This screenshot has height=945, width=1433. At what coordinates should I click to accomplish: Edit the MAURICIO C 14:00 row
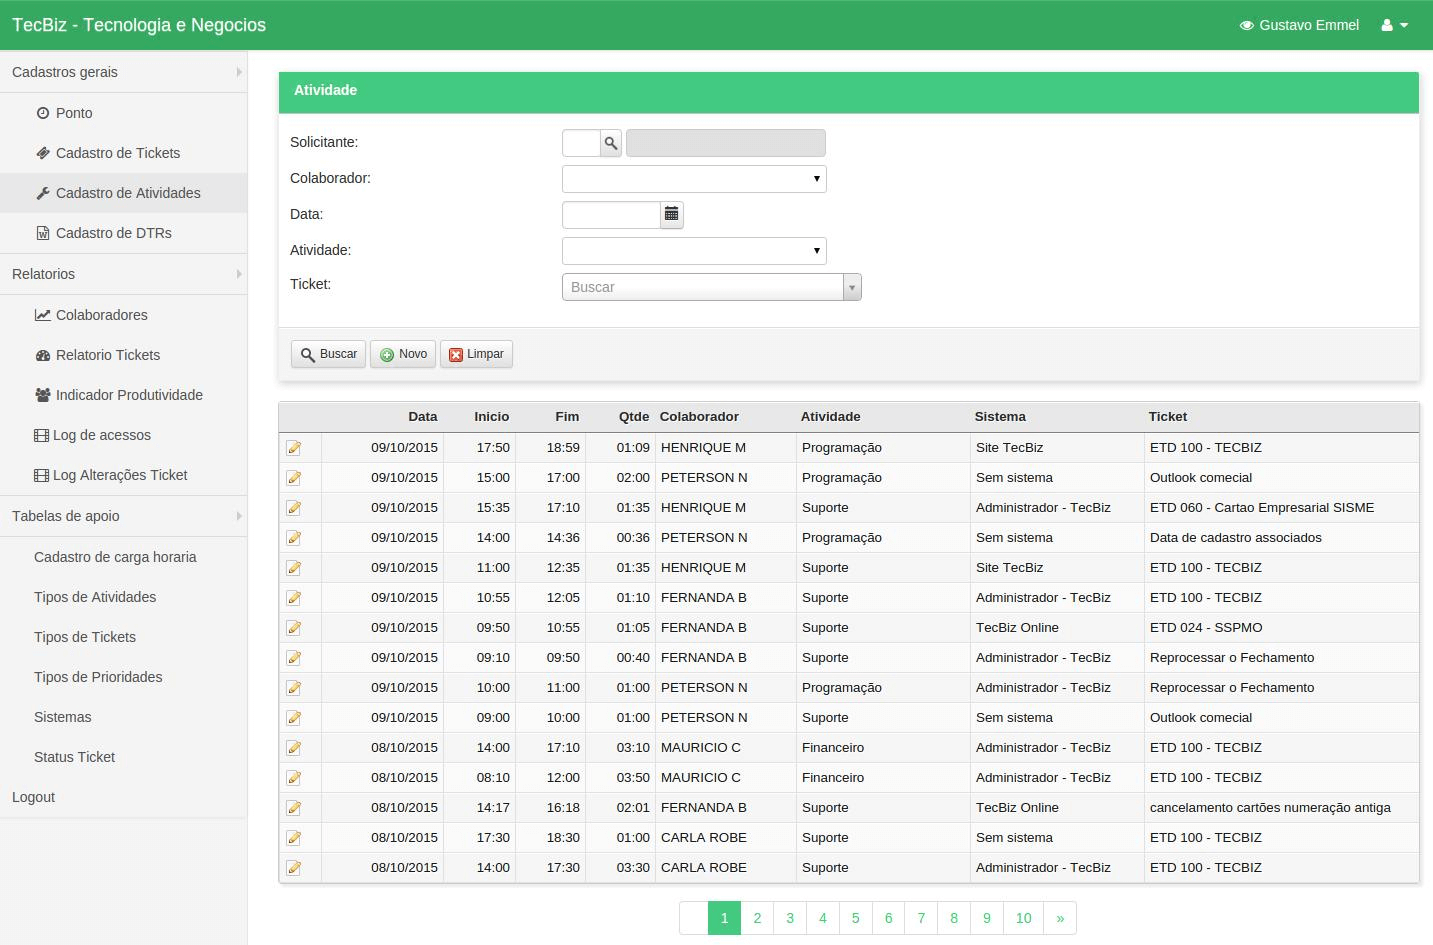coord(294,748)
